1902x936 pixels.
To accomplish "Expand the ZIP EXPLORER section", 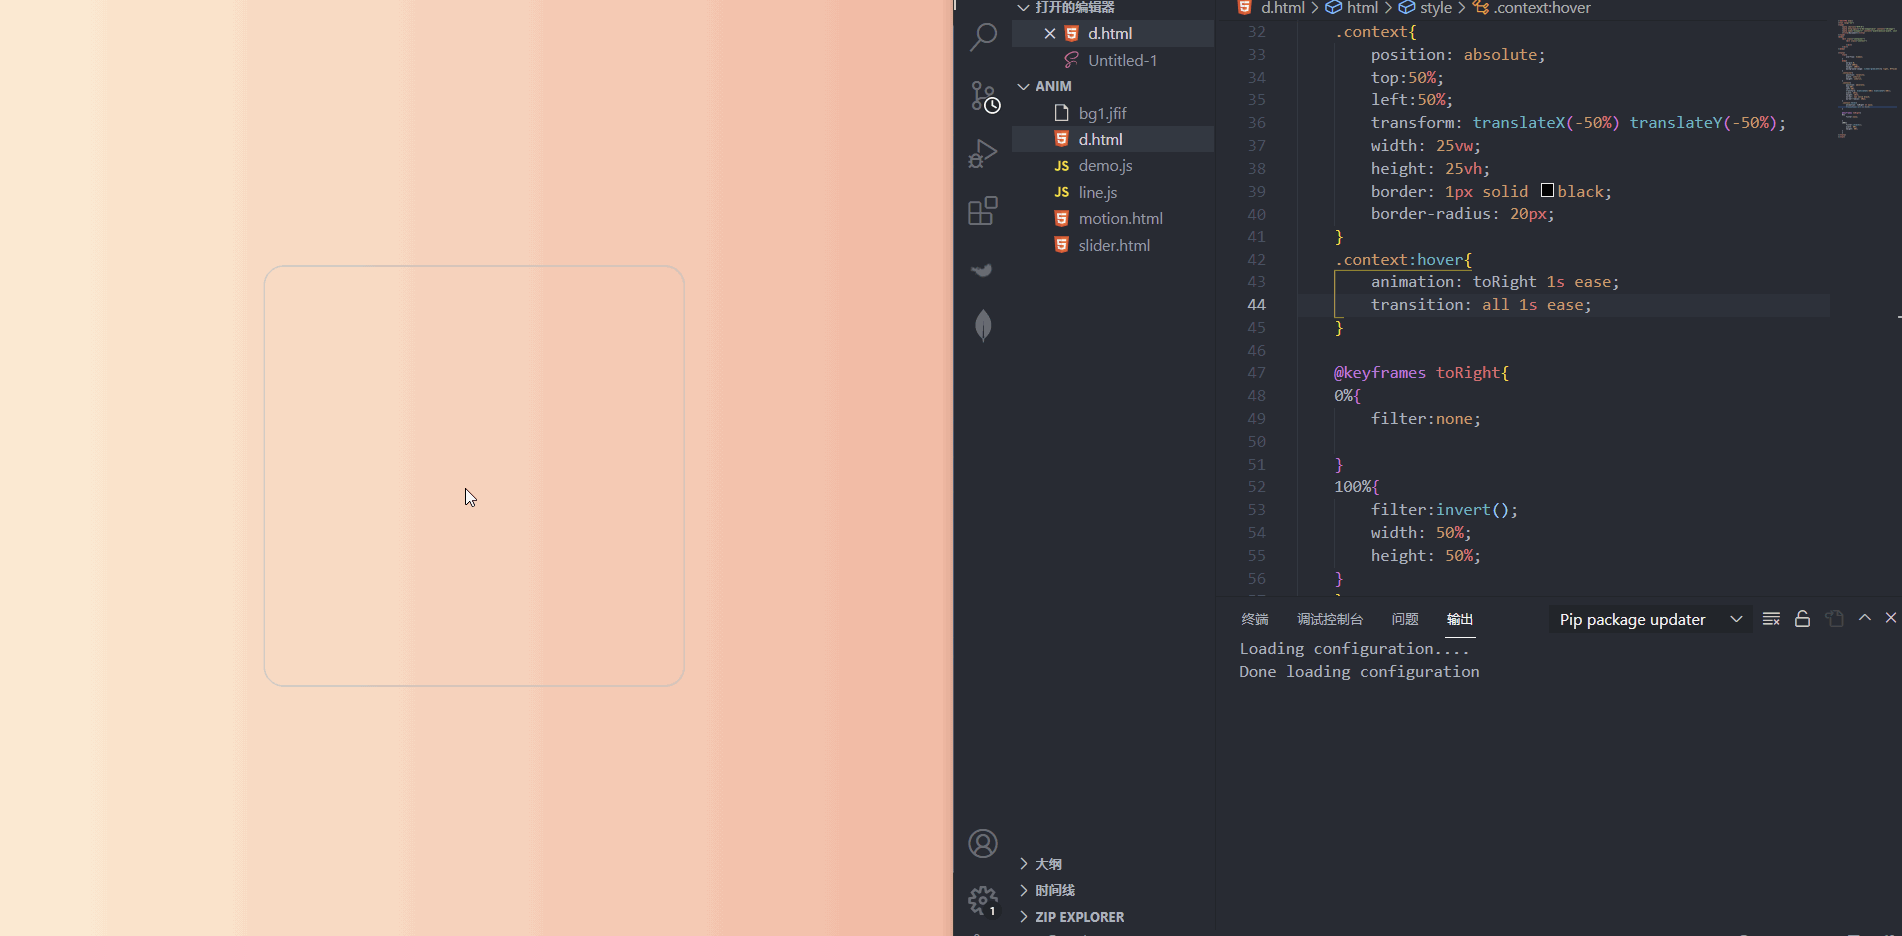I will pos(1023,917).
